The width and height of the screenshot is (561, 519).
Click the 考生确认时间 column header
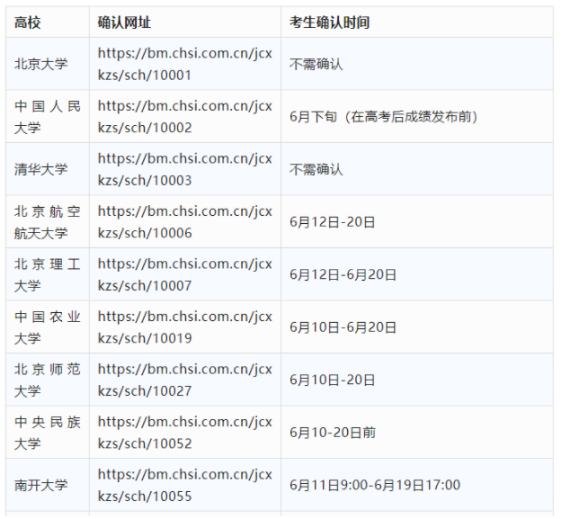click(330, 23)
